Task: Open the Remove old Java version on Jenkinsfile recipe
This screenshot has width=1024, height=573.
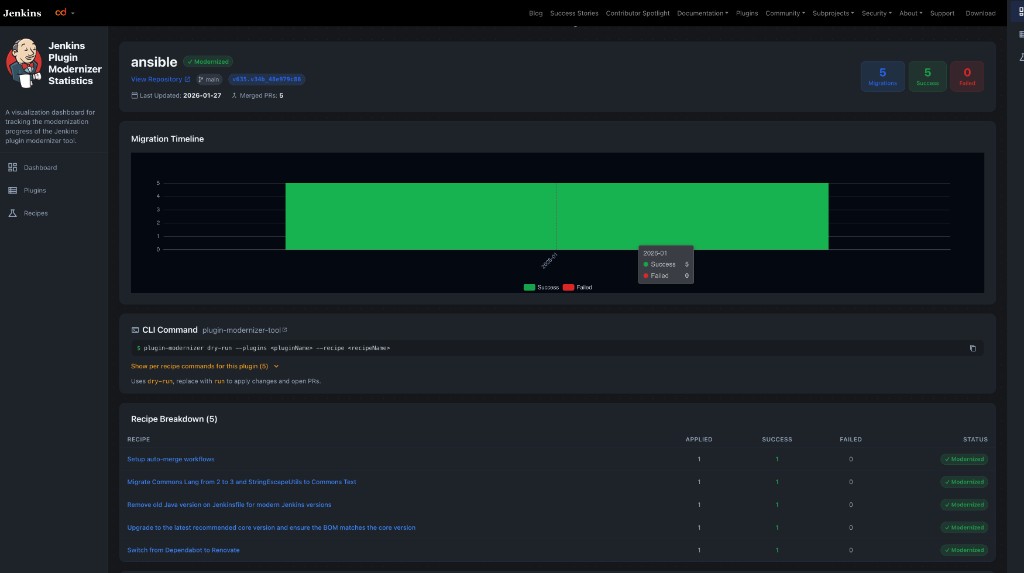Action: (229, 504)
